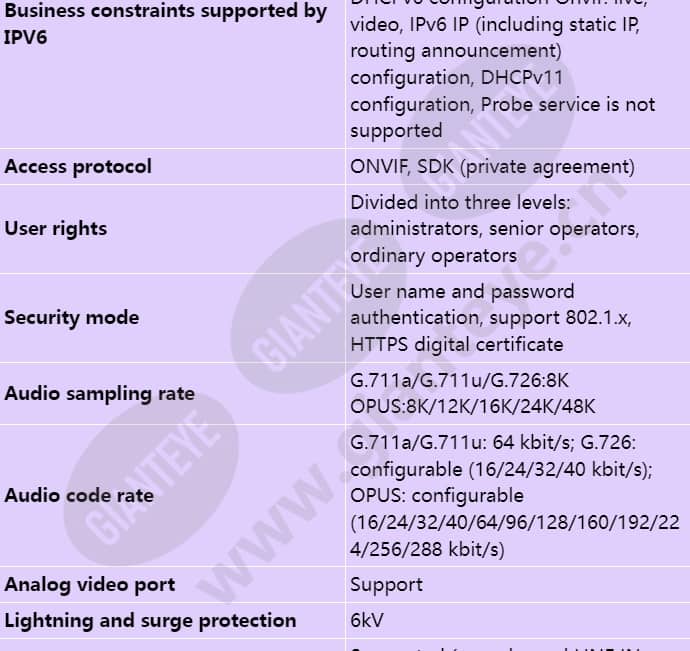Click the Audio code rate label
The width and height of the screenshot is (690, 651).
click(79, 496)
